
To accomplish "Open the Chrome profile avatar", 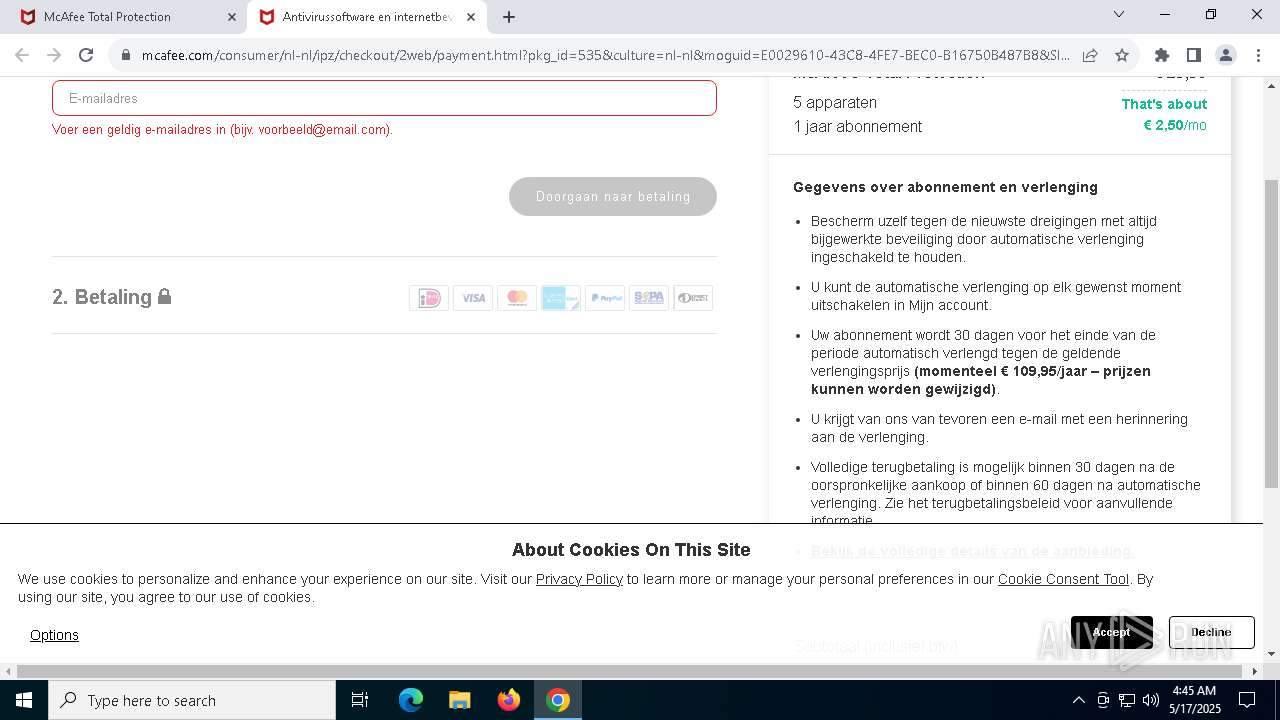I will click(1225, 55).
